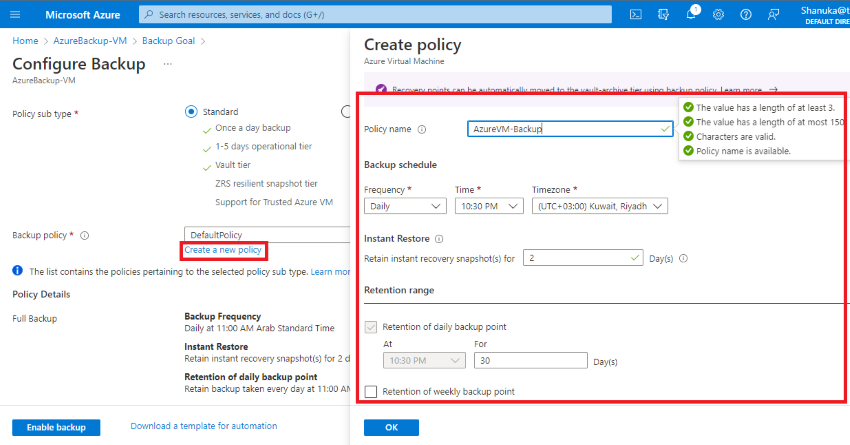The width and height of the screenshot is (850, 445).
Task: Enable Retention of weekly backup point checkbox
Action: click(371, 391)
